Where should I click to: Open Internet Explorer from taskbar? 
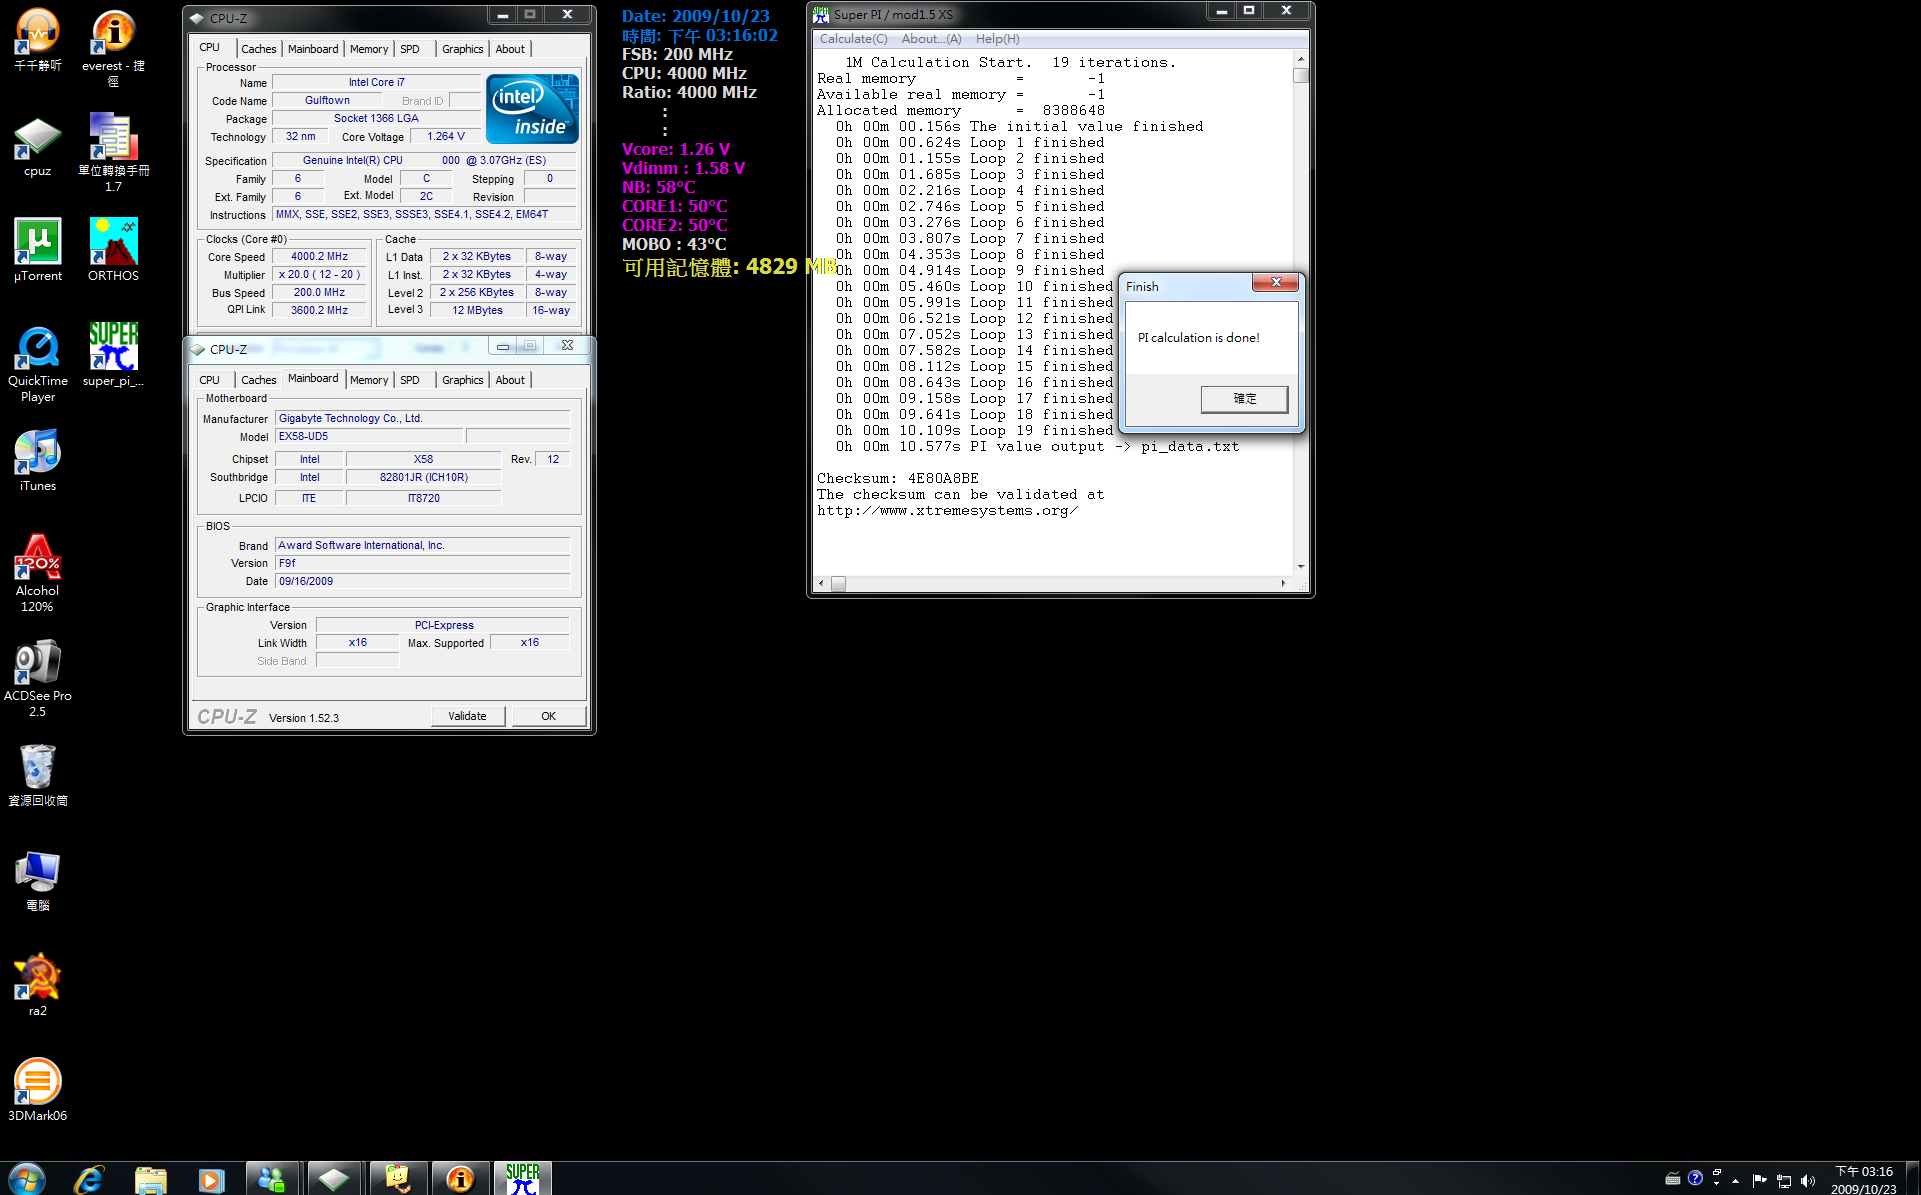(x=89, y=1179)
